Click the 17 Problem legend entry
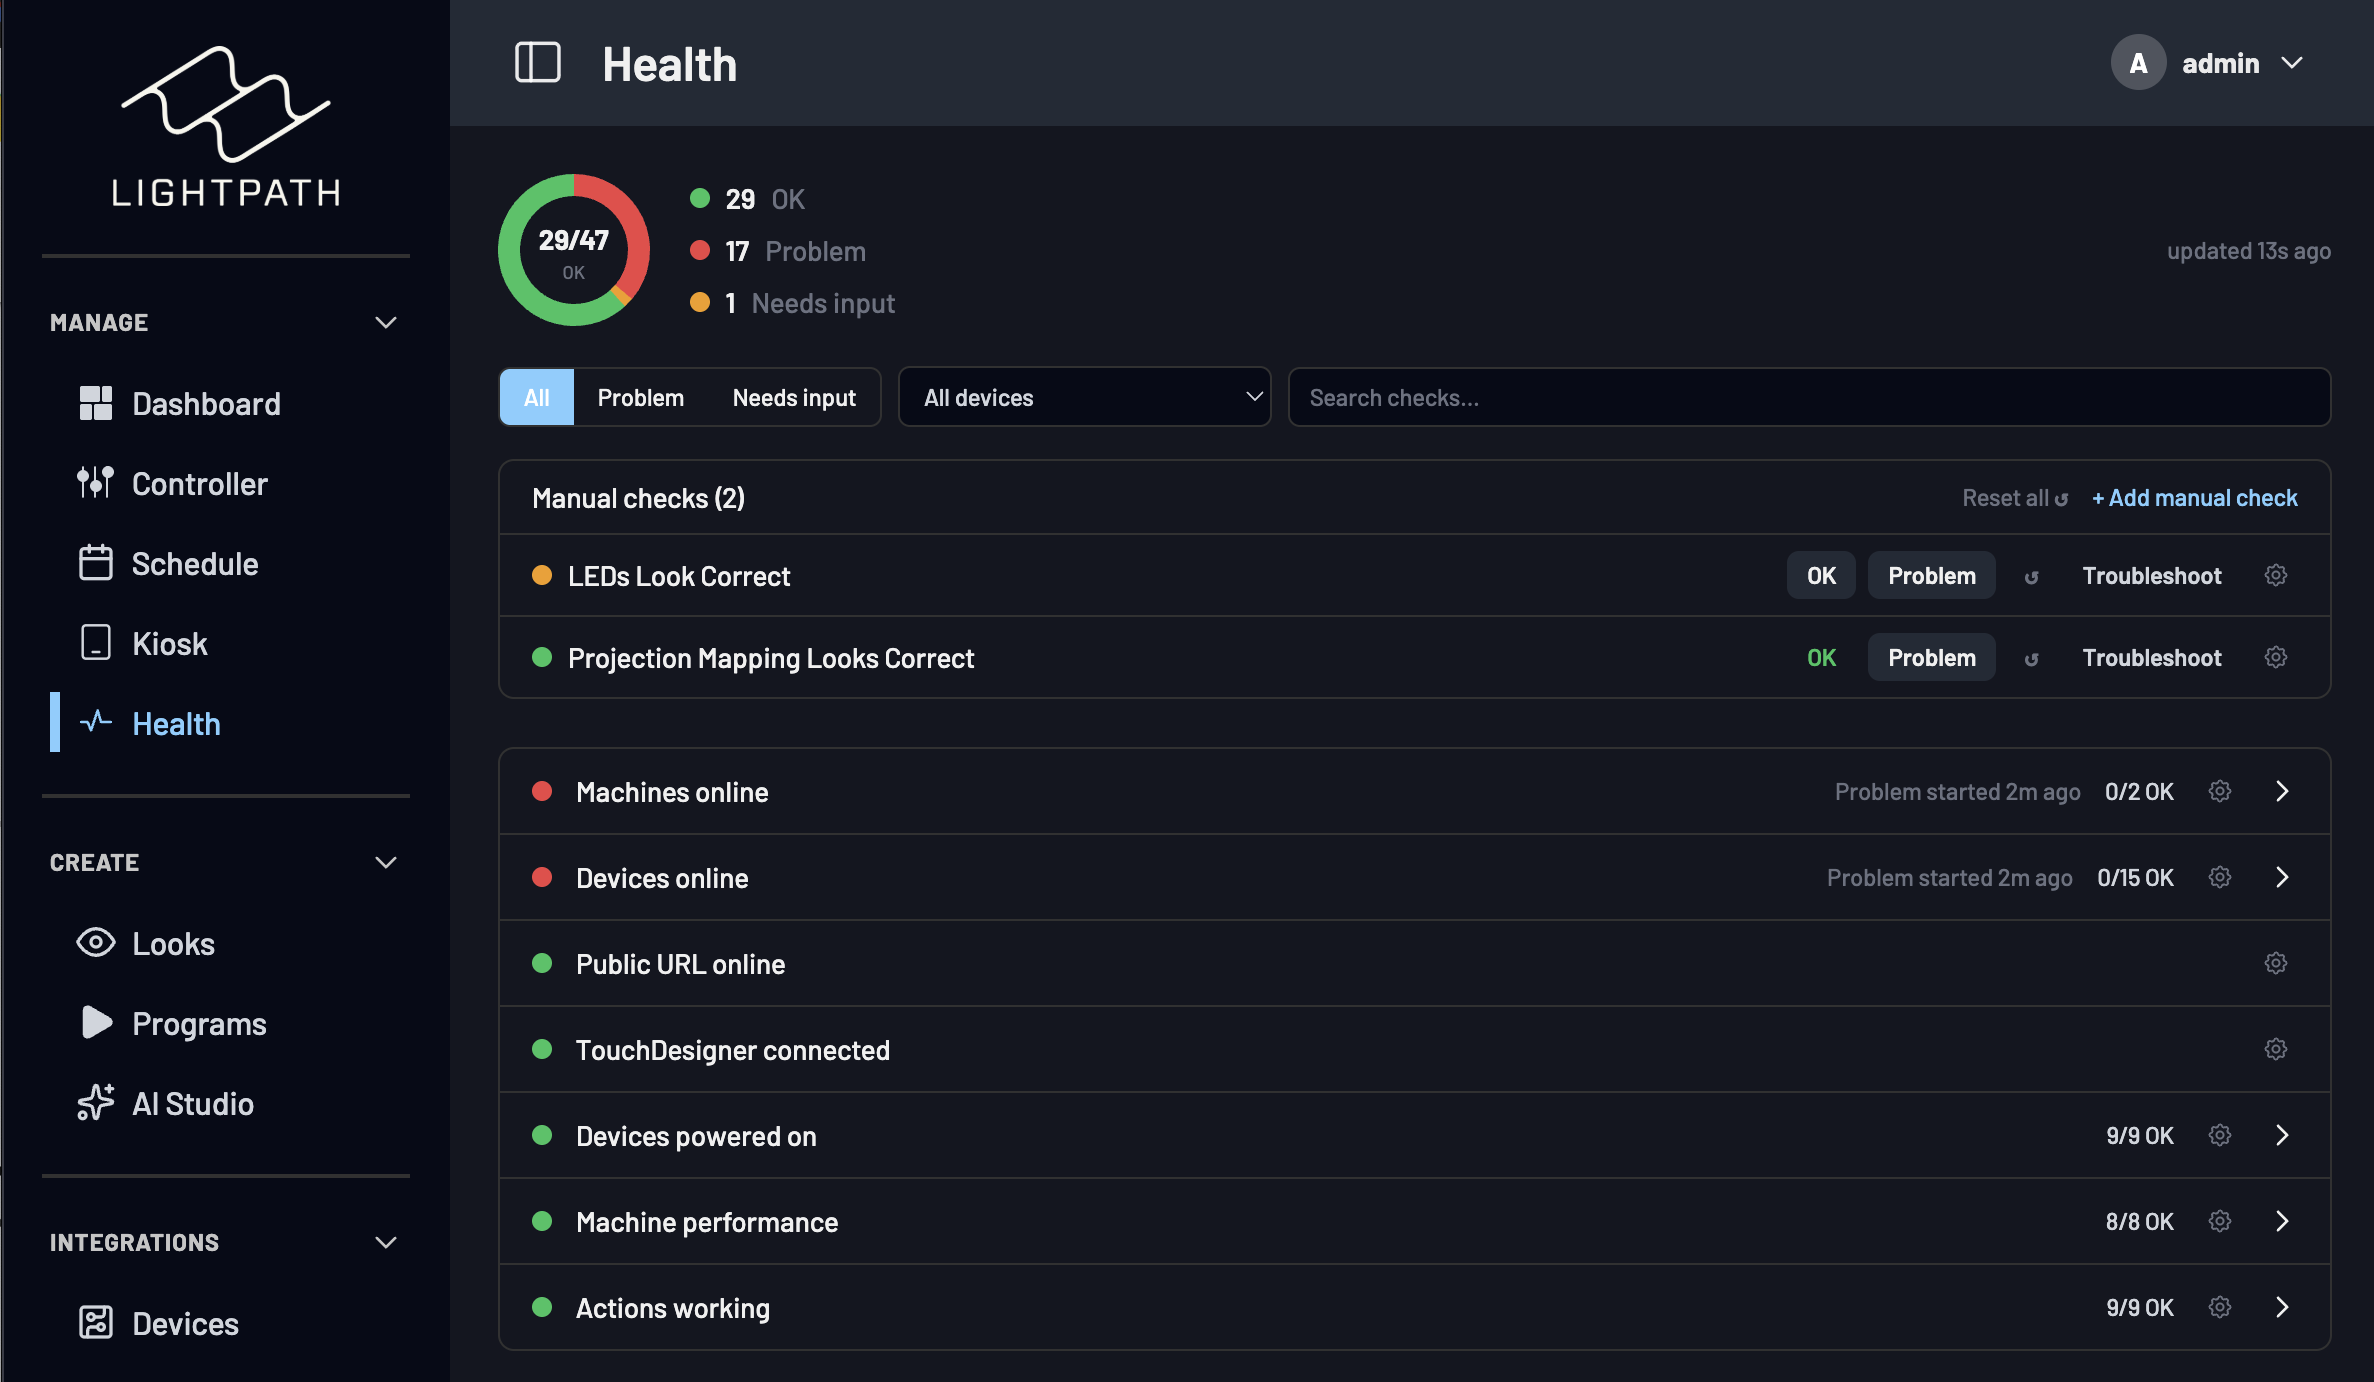 pyautogui.click(x=778, y=251)
